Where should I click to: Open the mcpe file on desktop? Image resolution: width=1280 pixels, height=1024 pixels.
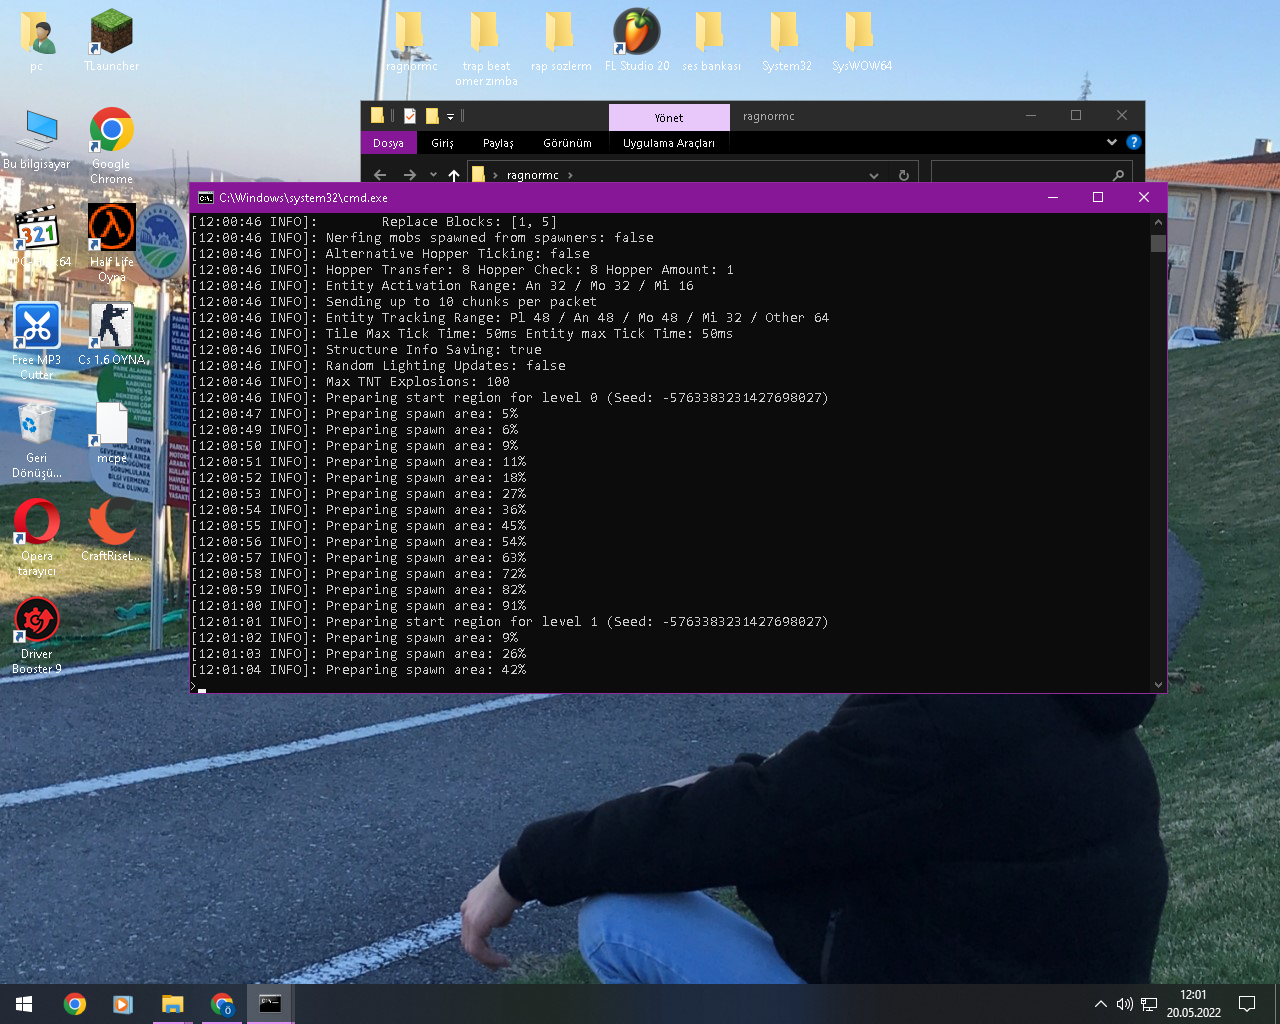tap(111, 432)
